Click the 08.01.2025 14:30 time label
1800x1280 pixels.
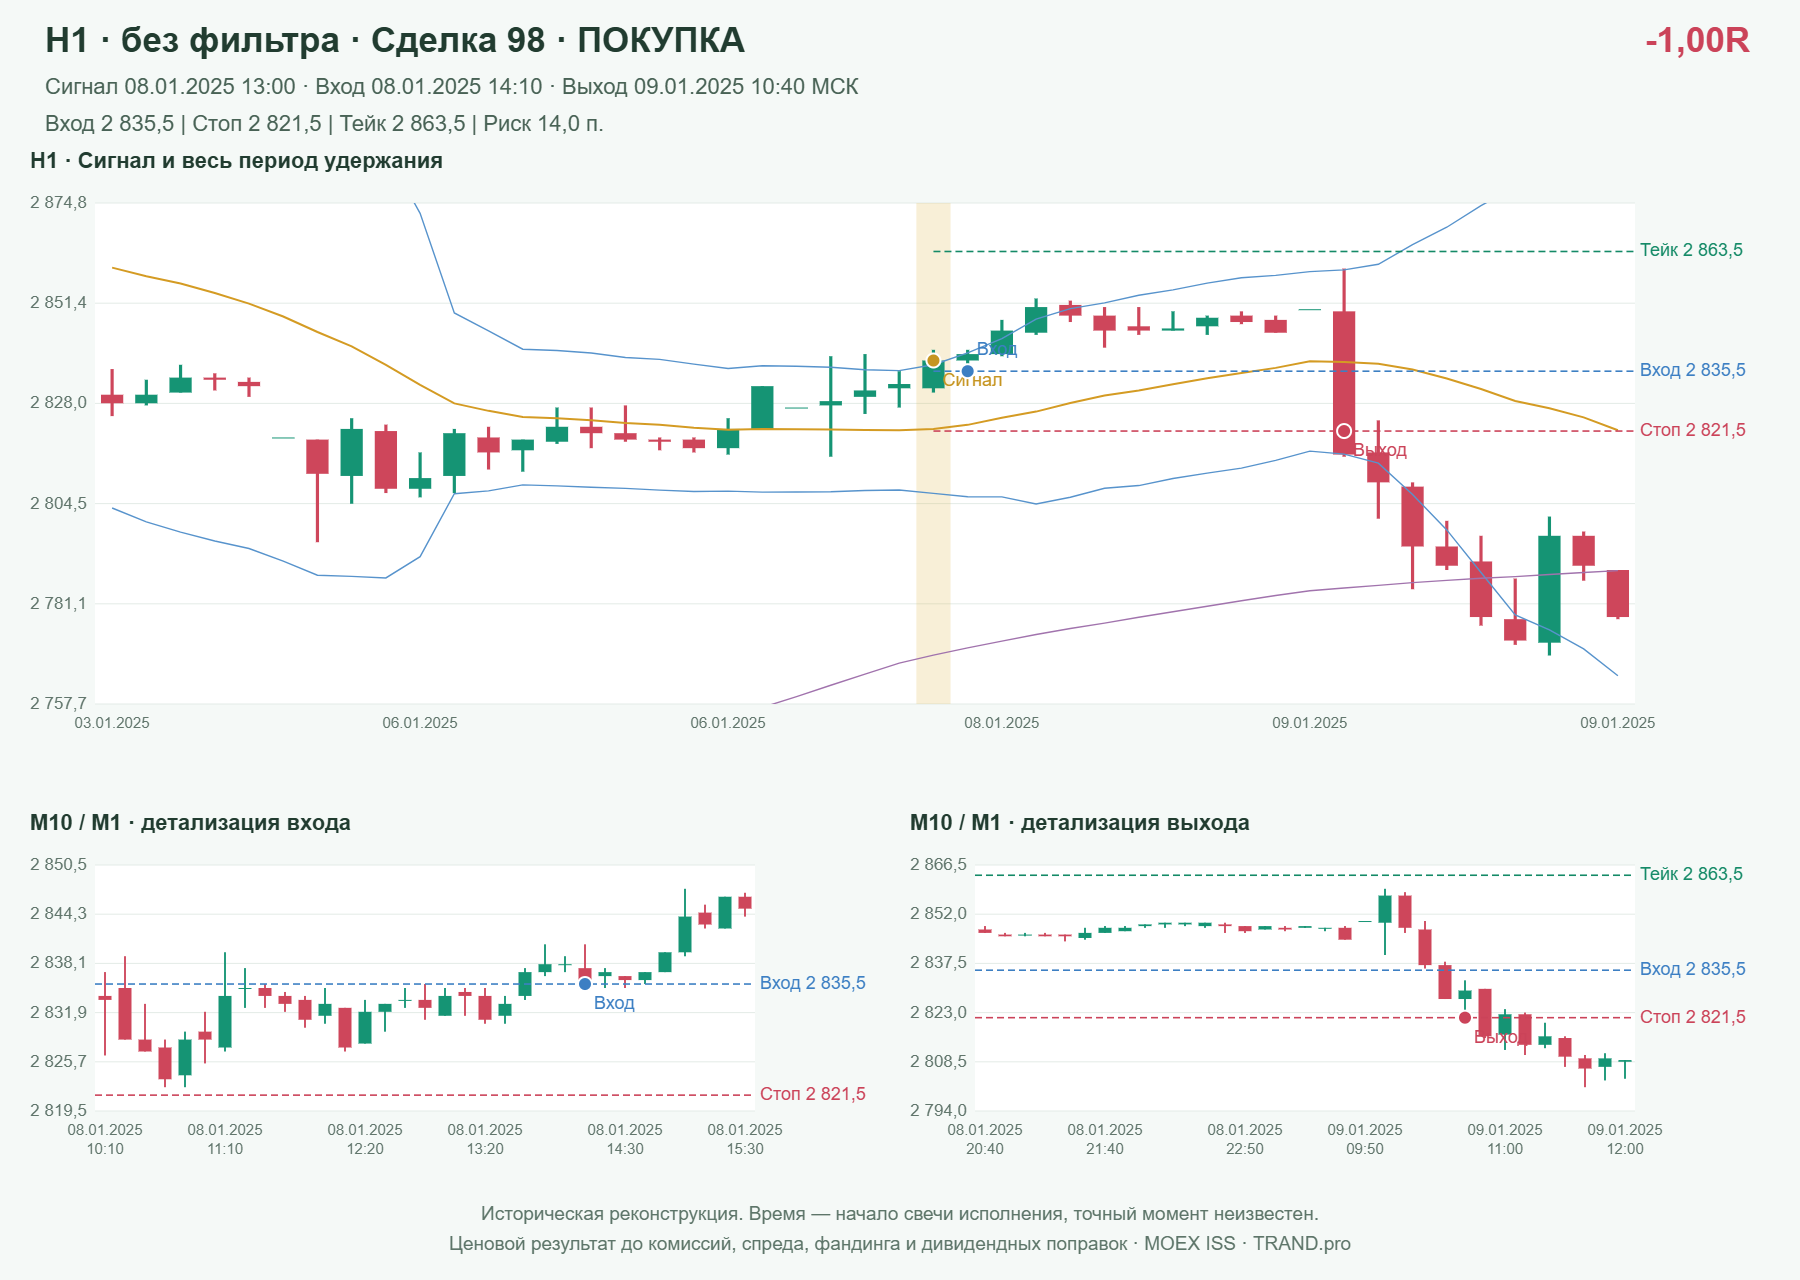pos(625,1139)
